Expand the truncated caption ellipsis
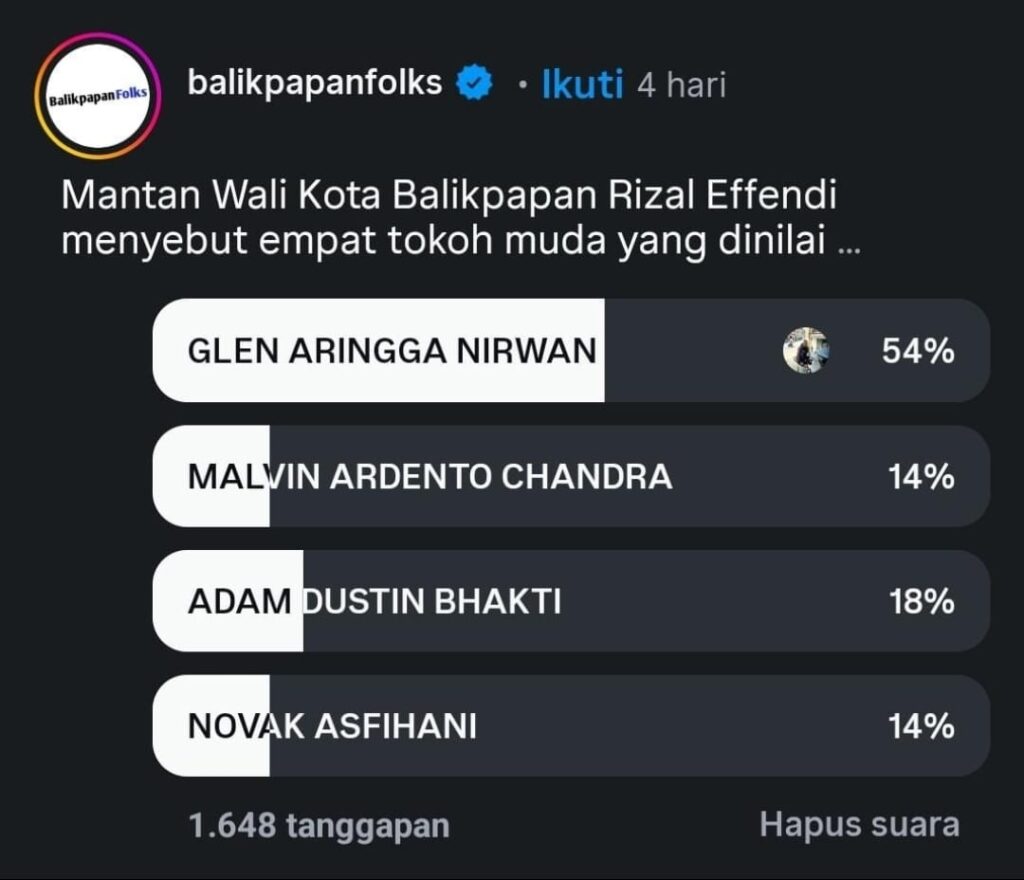Image resolution: width=1024 pixels, height=880 pixels. pyautogui.click(x=849, y=248)
